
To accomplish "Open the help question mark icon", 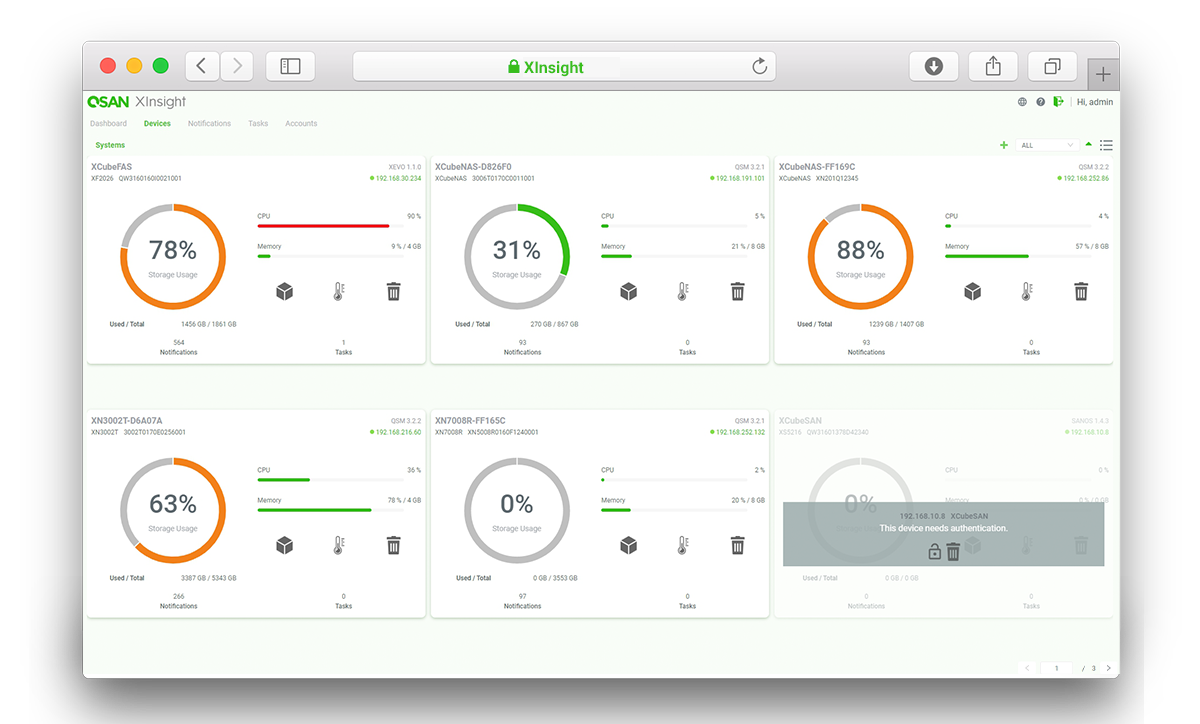I will coord(1040,102).
